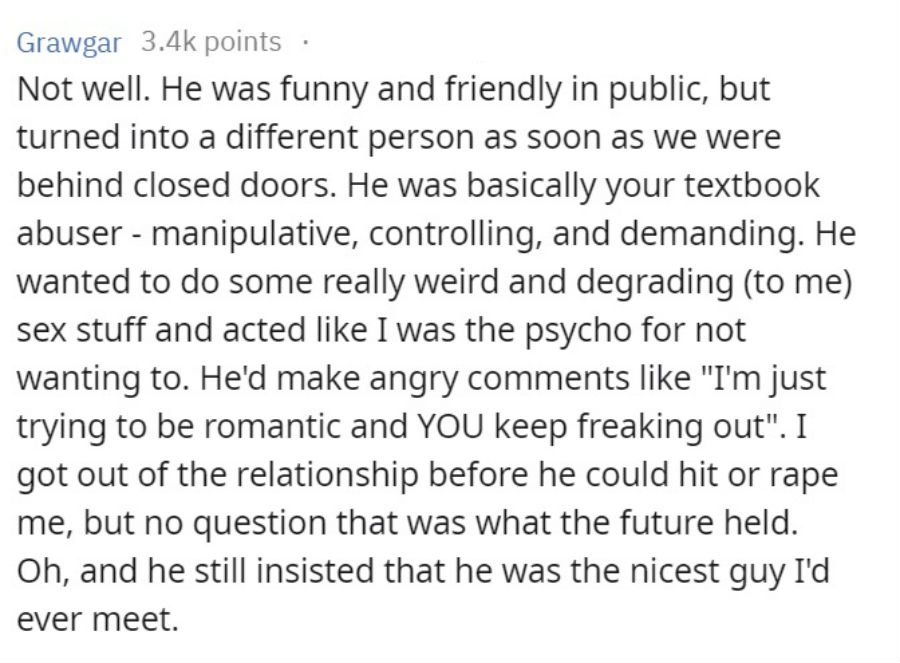Click the line starting "got out of the relationship"
Viewport: 900px width, 663px height.
(428, 476)
